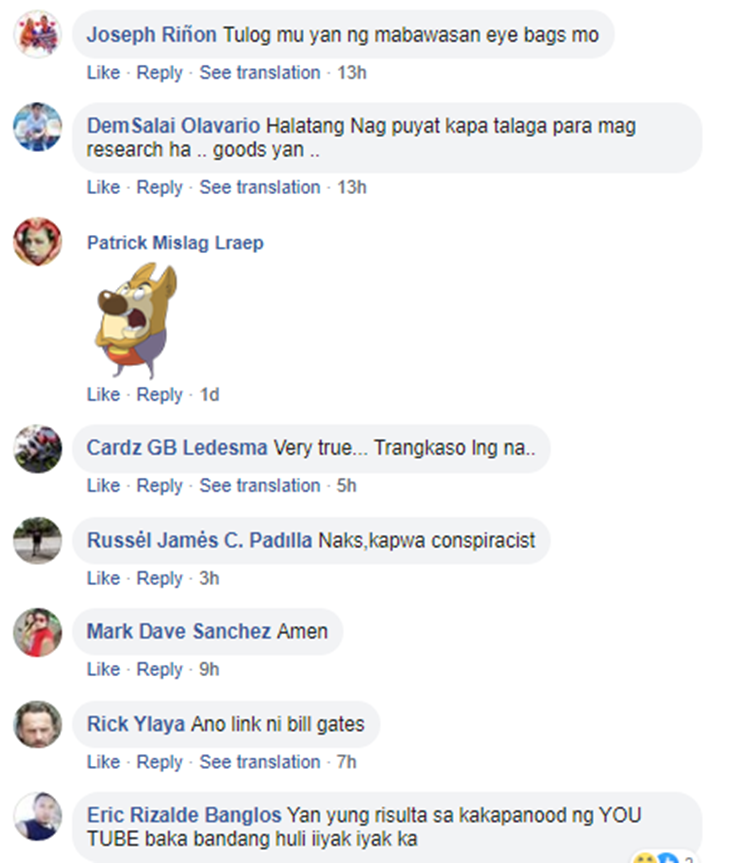See translation of Cardz GB Ledesma's comment
This screenshot has width=750, height=863.
pos(260,485)
